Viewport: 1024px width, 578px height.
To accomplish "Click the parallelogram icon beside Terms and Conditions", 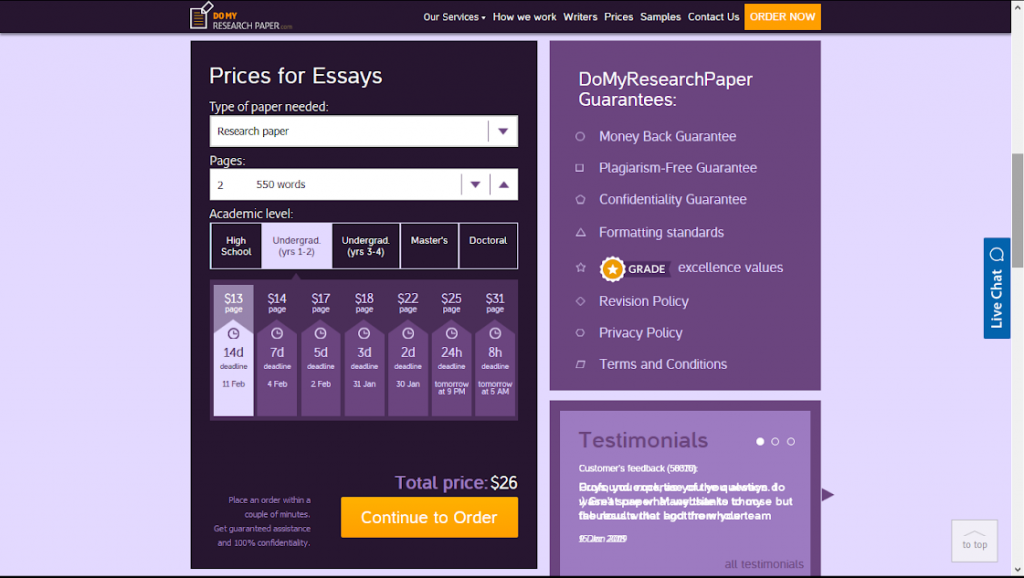I will coord(580,364).
